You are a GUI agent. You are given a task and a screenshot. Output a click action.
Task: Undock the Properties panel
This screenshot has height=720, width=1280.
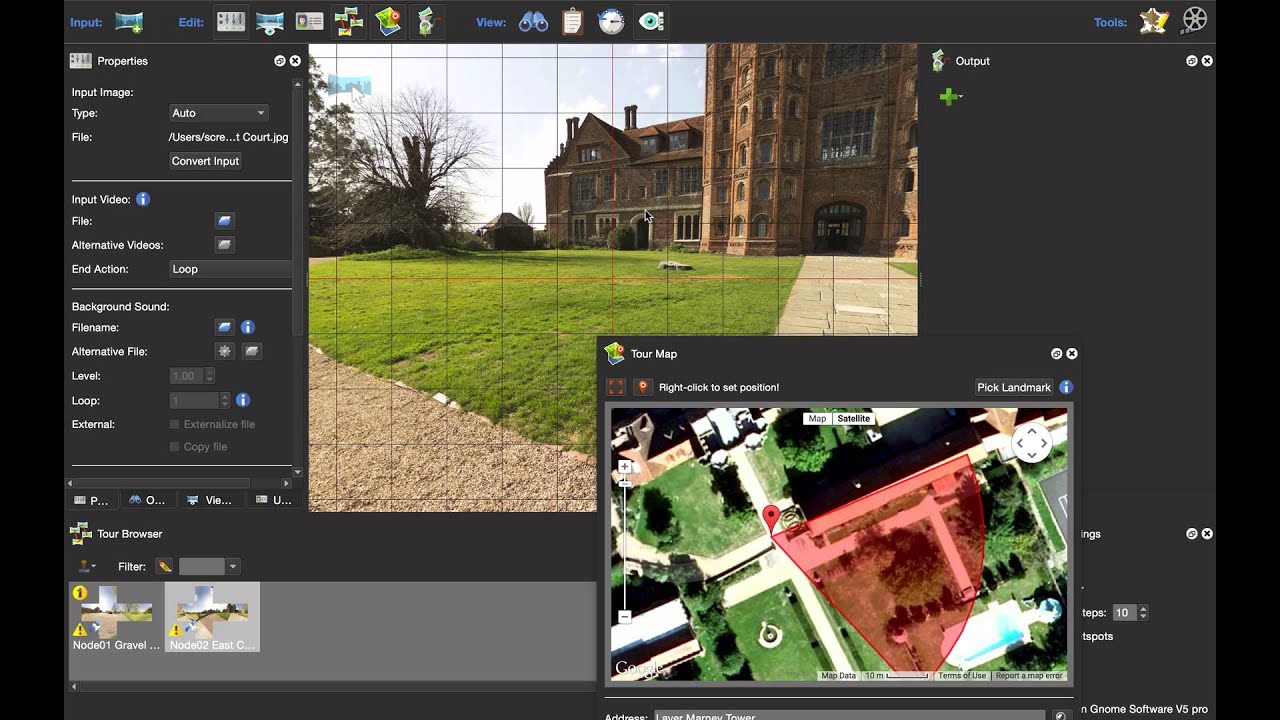click(279, 61)
